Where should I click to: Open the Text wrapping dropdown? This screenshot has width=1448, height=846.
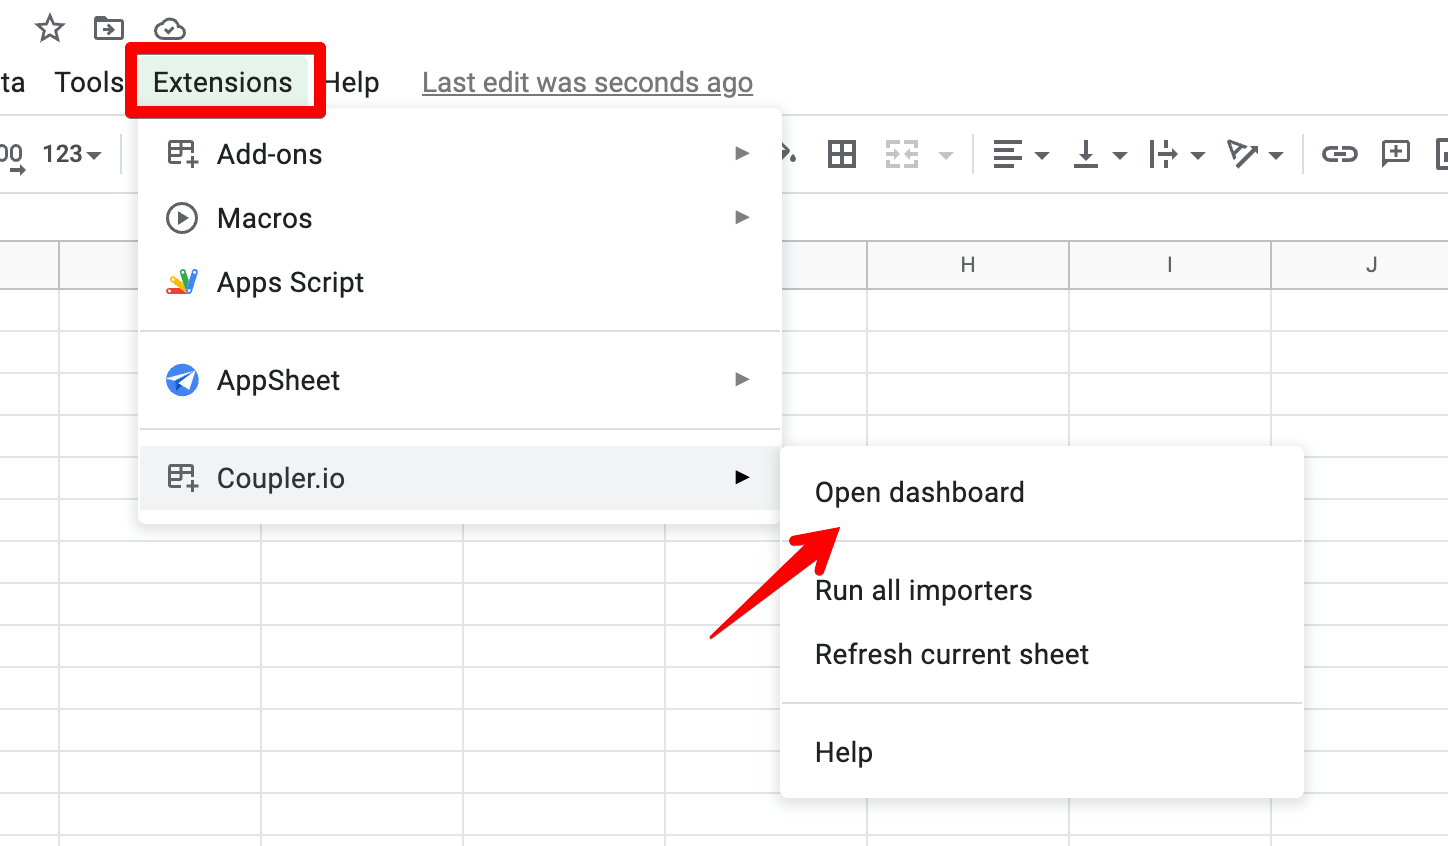pos(1177,154)
